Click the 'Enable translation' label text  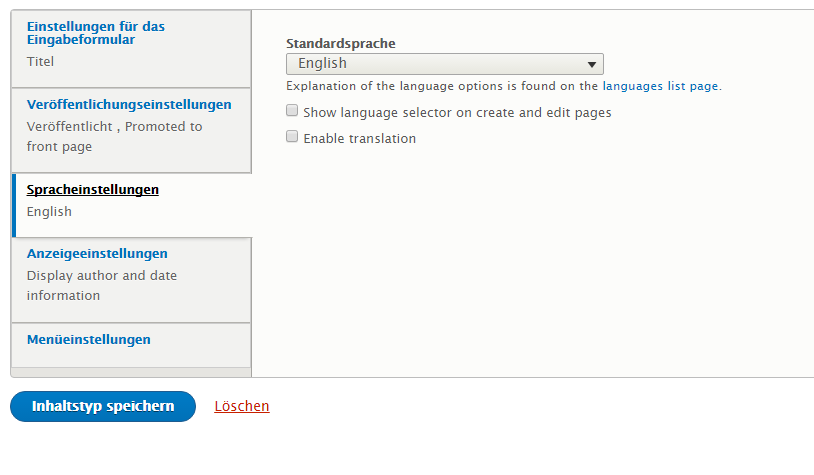360,138
